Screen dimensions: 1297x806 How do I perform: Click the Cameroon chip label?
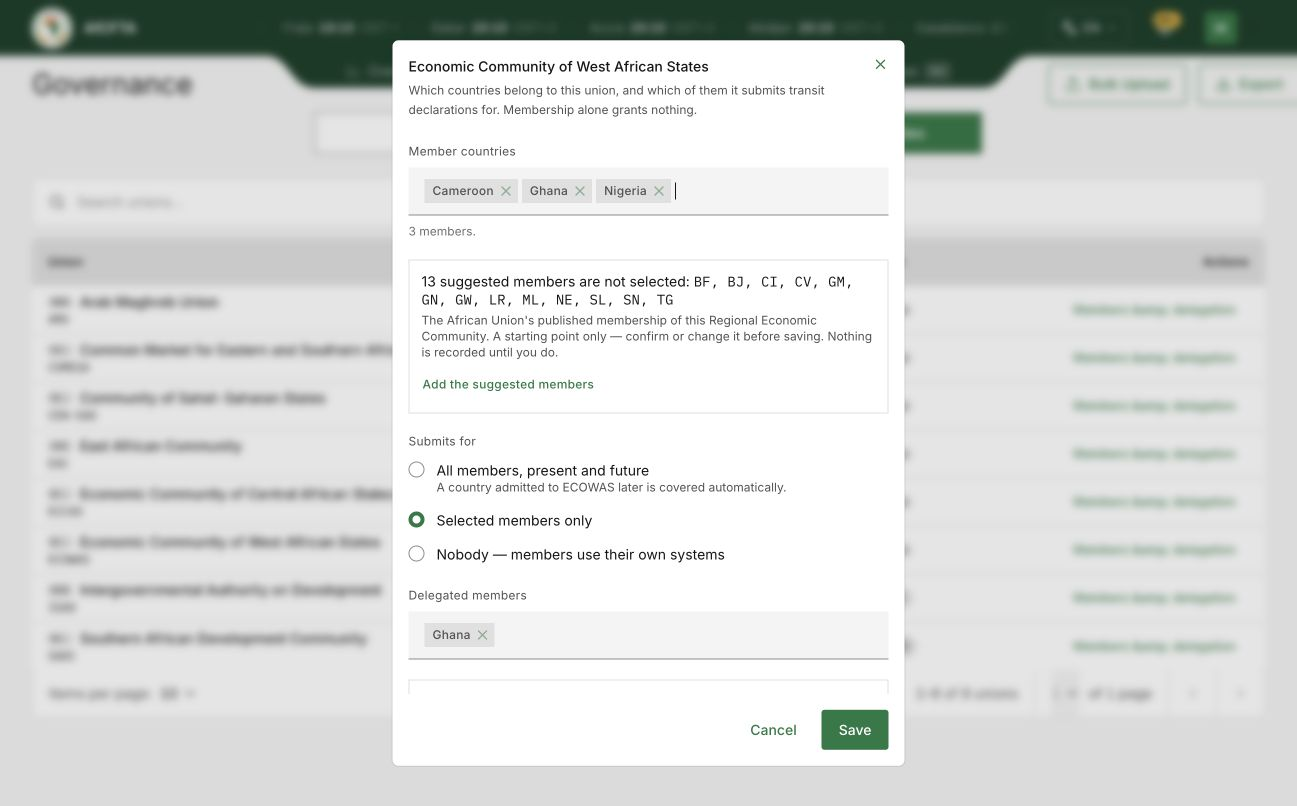pyautogui.click(x=463, y=191)
